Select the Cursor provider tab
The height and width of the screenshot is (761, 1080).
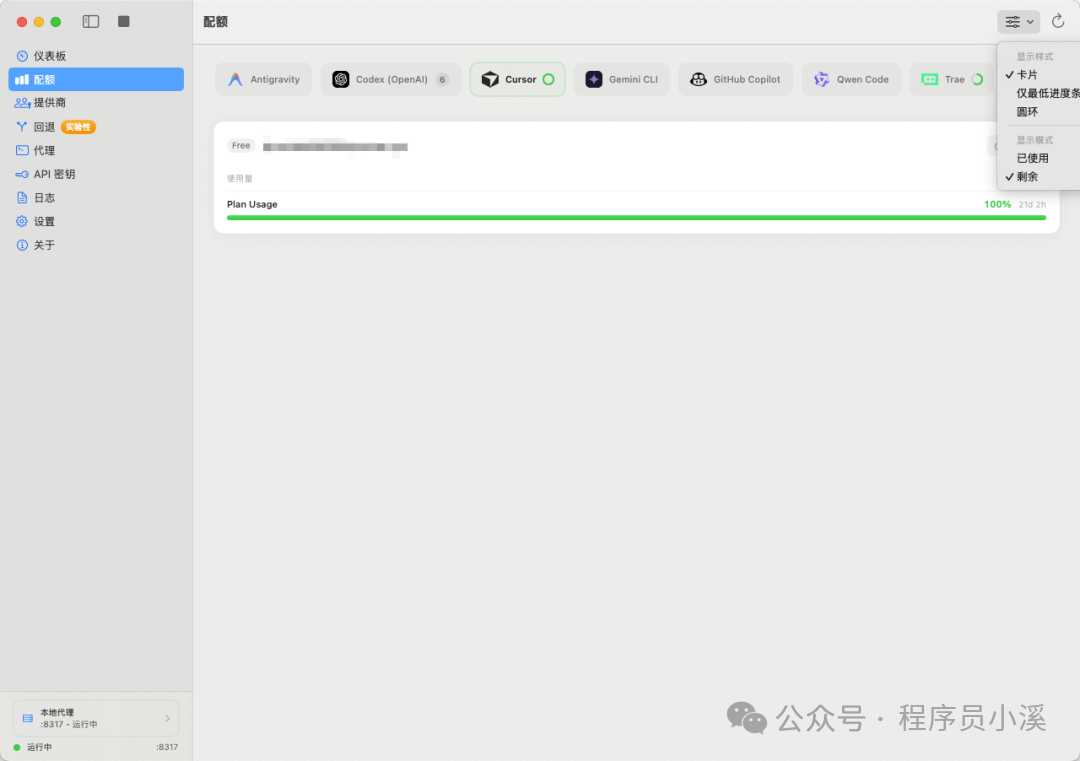tap(517, 79)
